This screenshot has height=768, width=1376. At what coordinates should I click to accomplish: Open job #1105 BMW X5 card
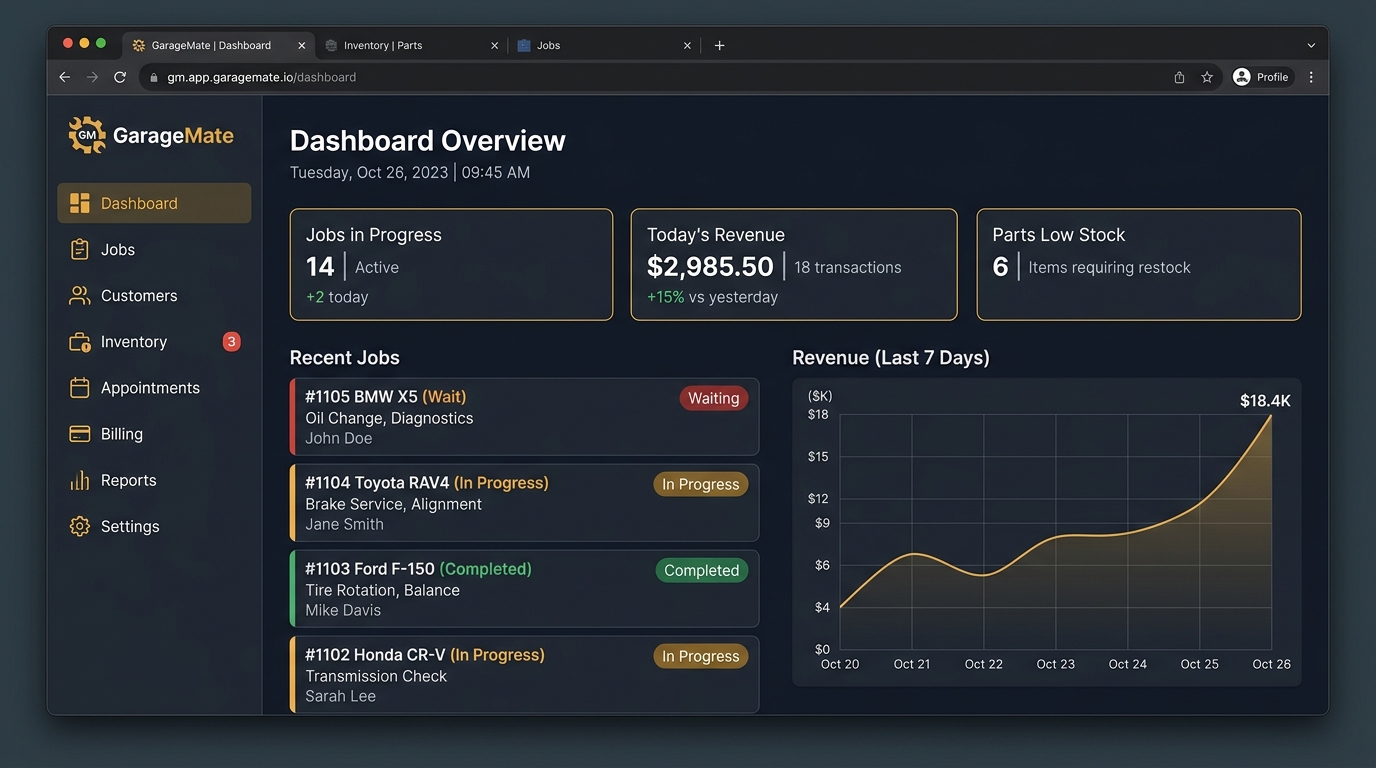[x=524, y=417]
